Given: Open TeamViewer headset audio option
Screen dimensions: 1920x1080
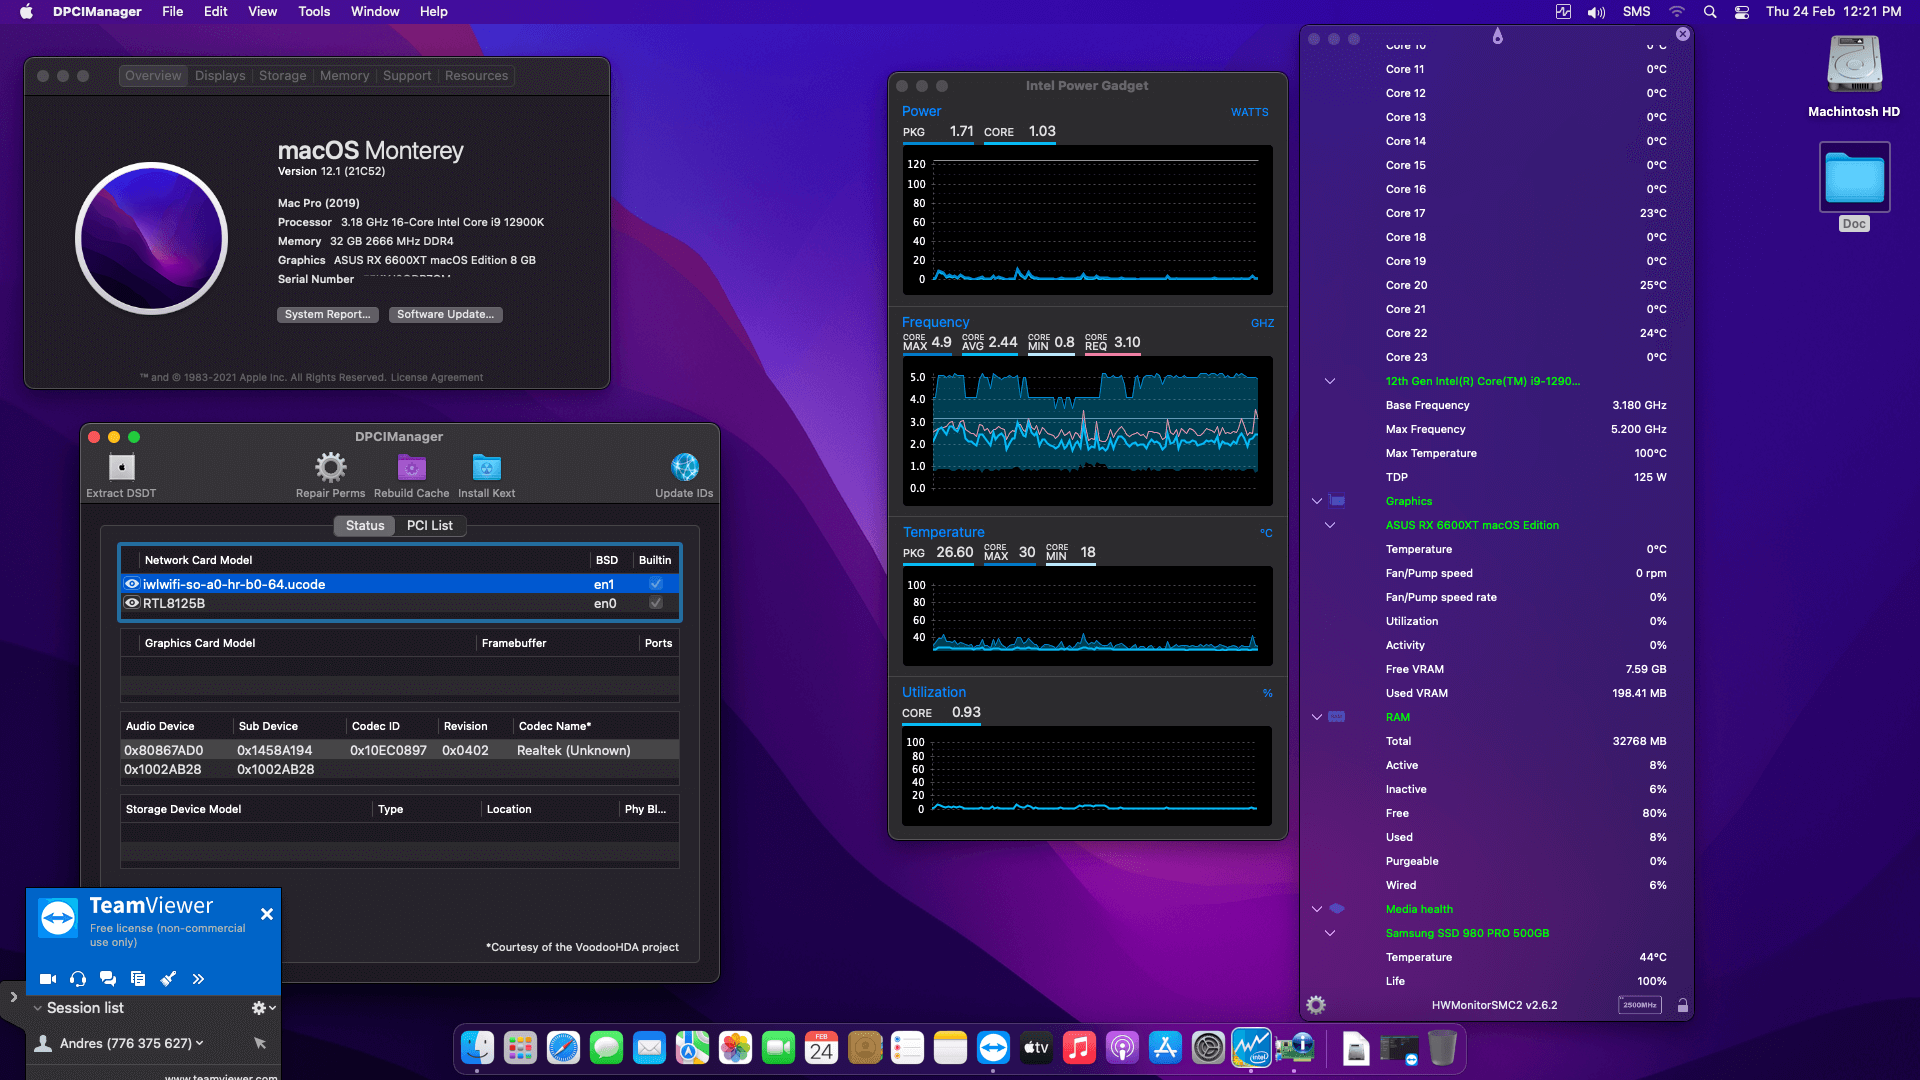Looking at the screenshot, I should [78, 979].
